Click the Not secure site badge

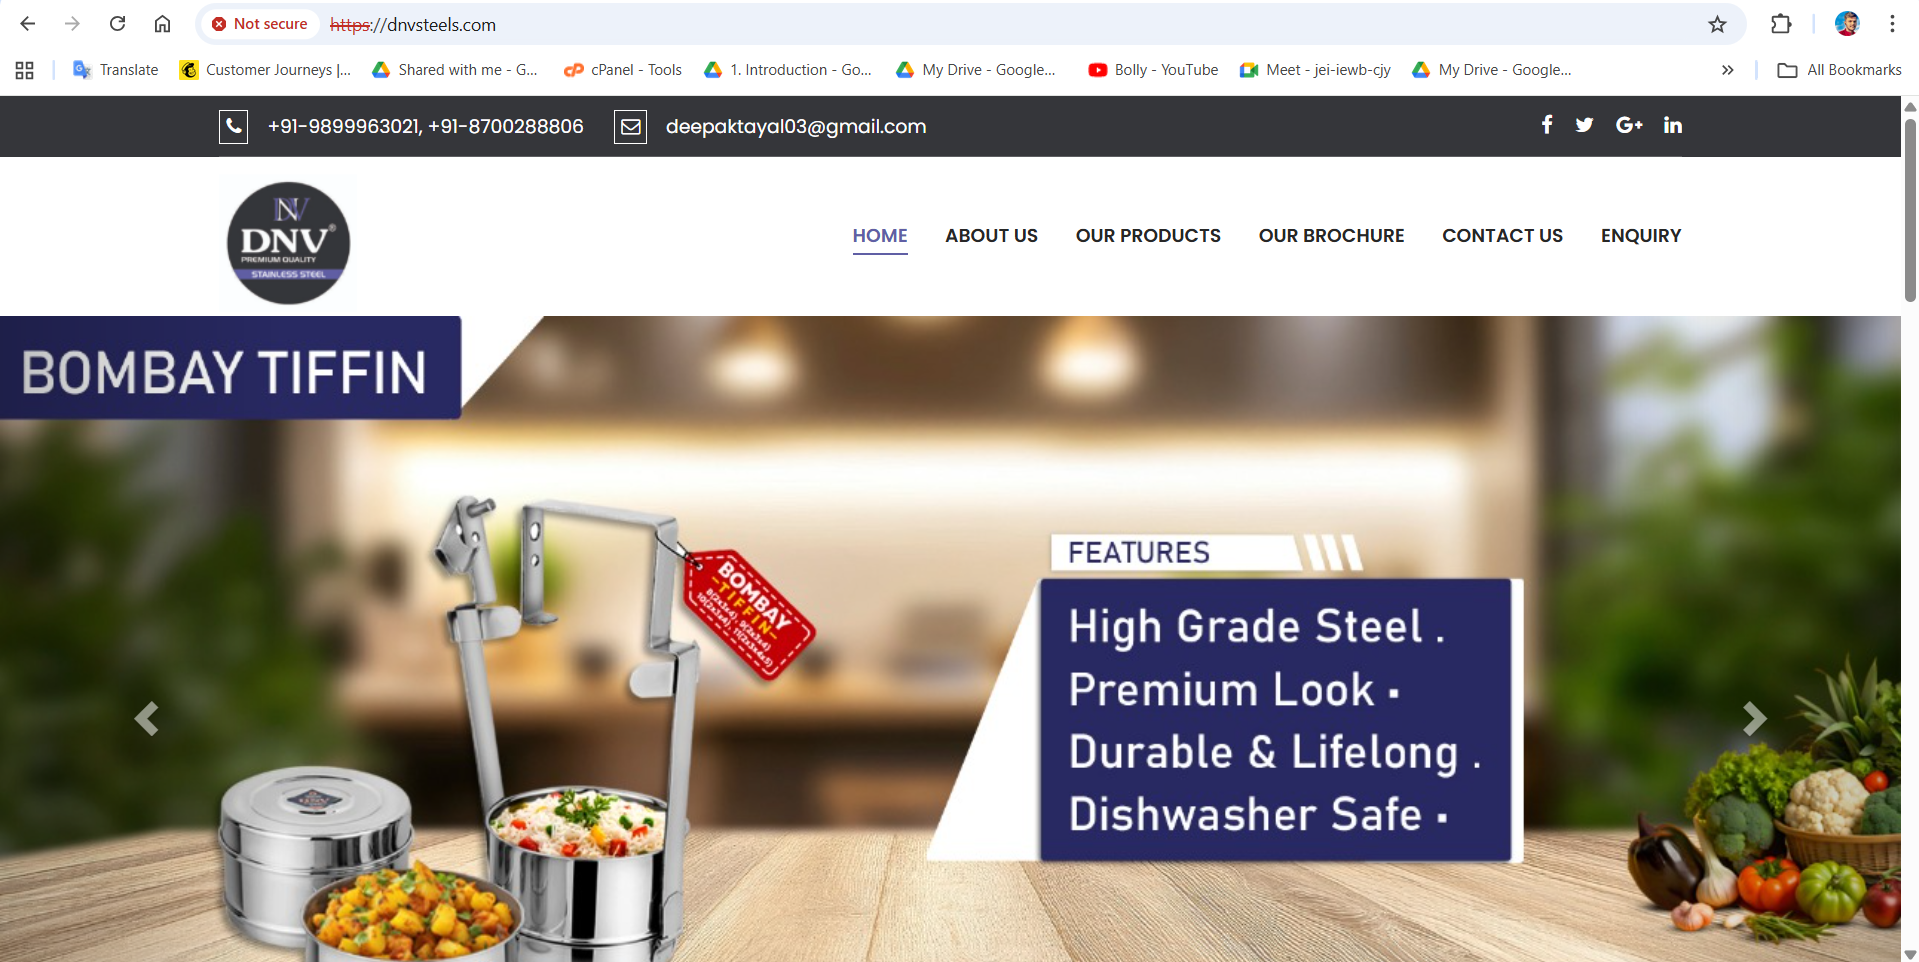[x=260, y=24]
